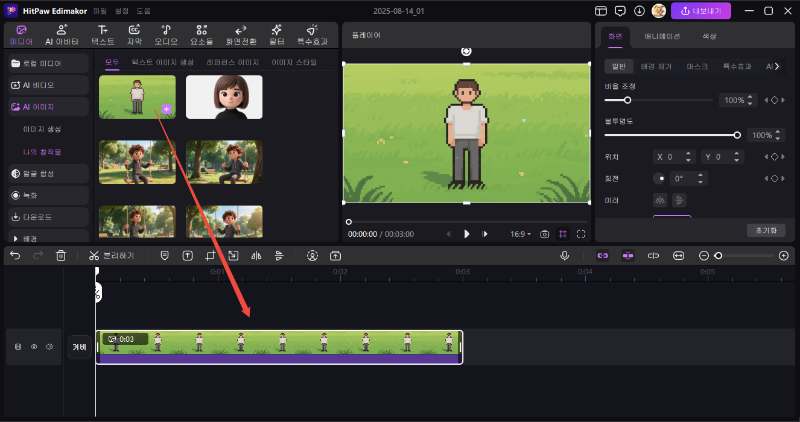This screenshot has width=800, height=422.
Task: Click the redo arrow in timeline toolbar
Action: click(x=38, y=256)
